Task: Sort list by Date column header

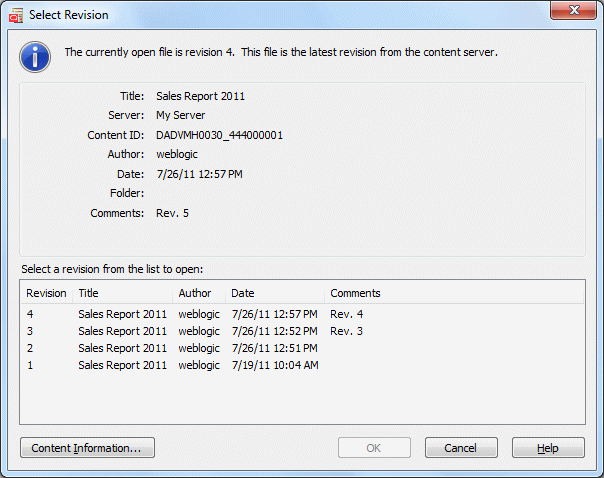Action: coord(275,293)
